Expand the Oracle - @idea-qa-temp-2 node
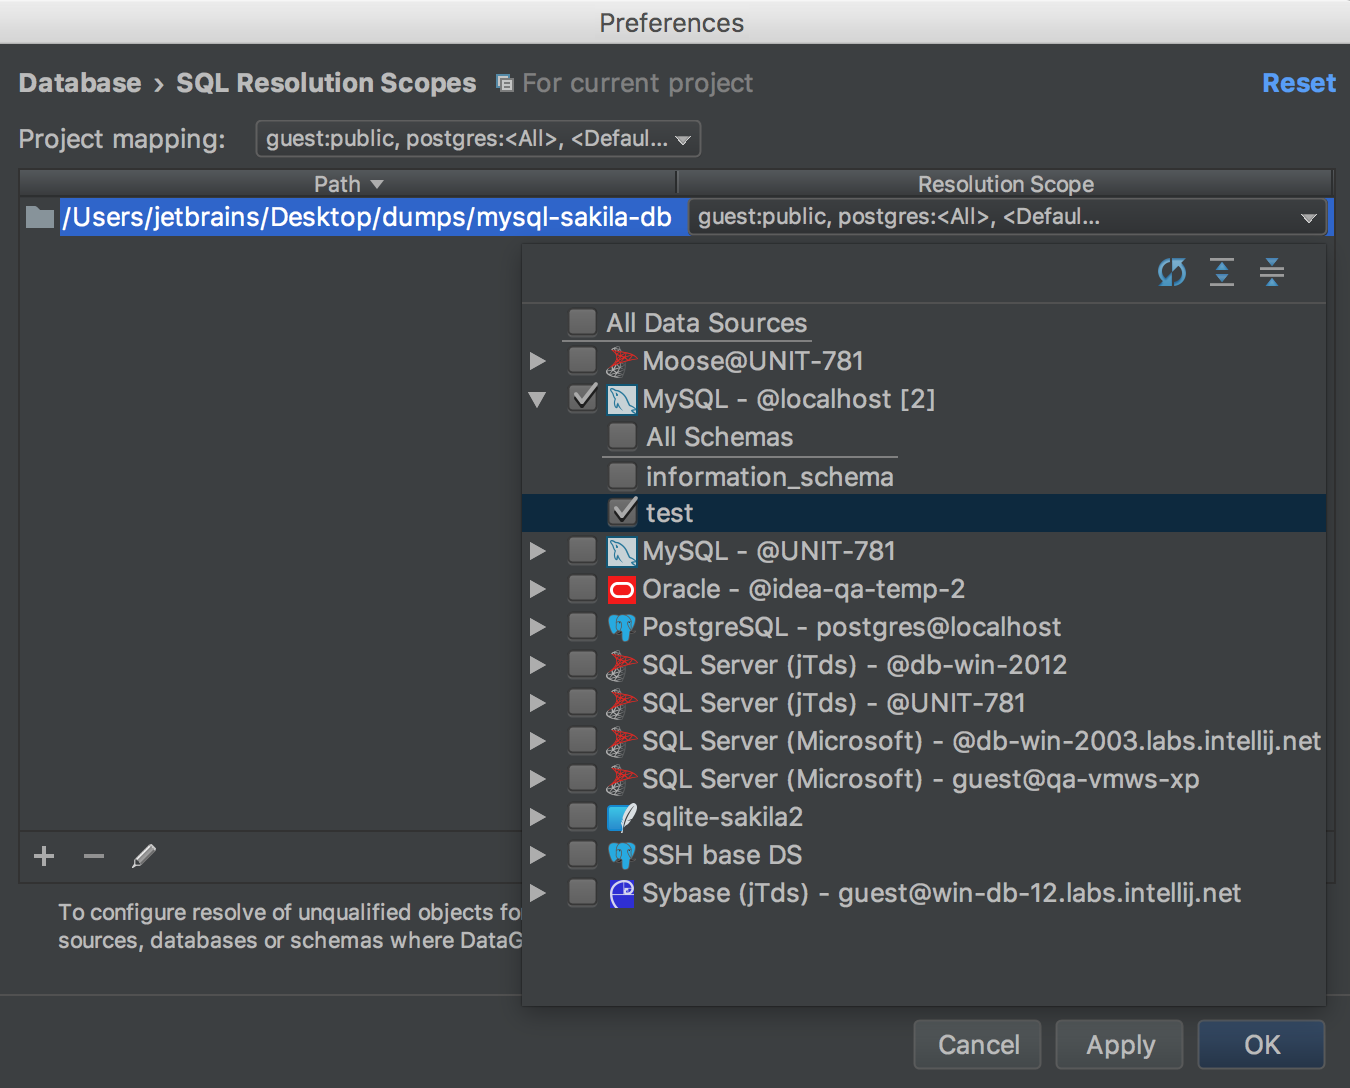The width and height of the screenshot is (1350, 1088). [x=538, y=589]
